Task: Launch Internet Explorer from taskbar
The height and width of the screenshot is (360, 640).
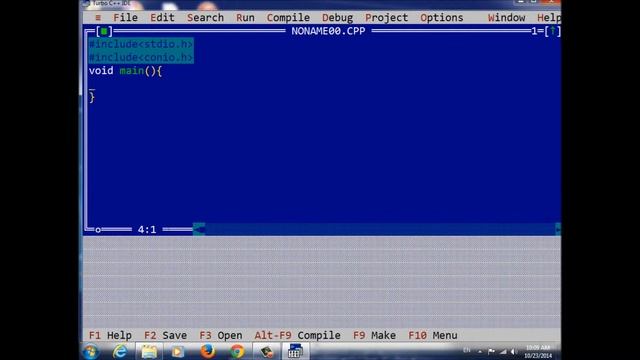Action: pos(120,351)
